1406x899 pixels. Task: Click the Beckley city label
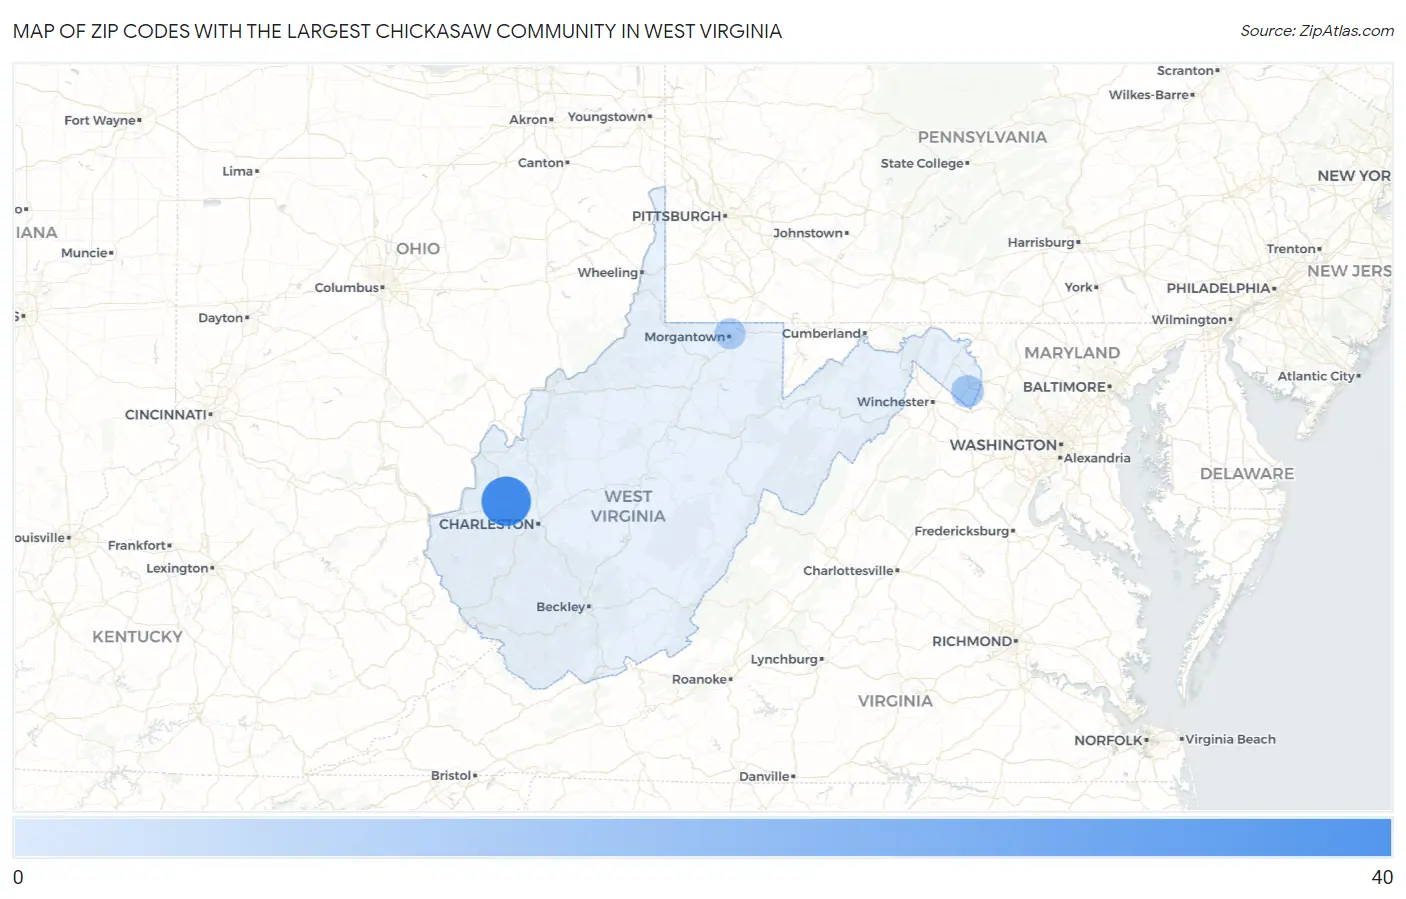coord(561,607)
